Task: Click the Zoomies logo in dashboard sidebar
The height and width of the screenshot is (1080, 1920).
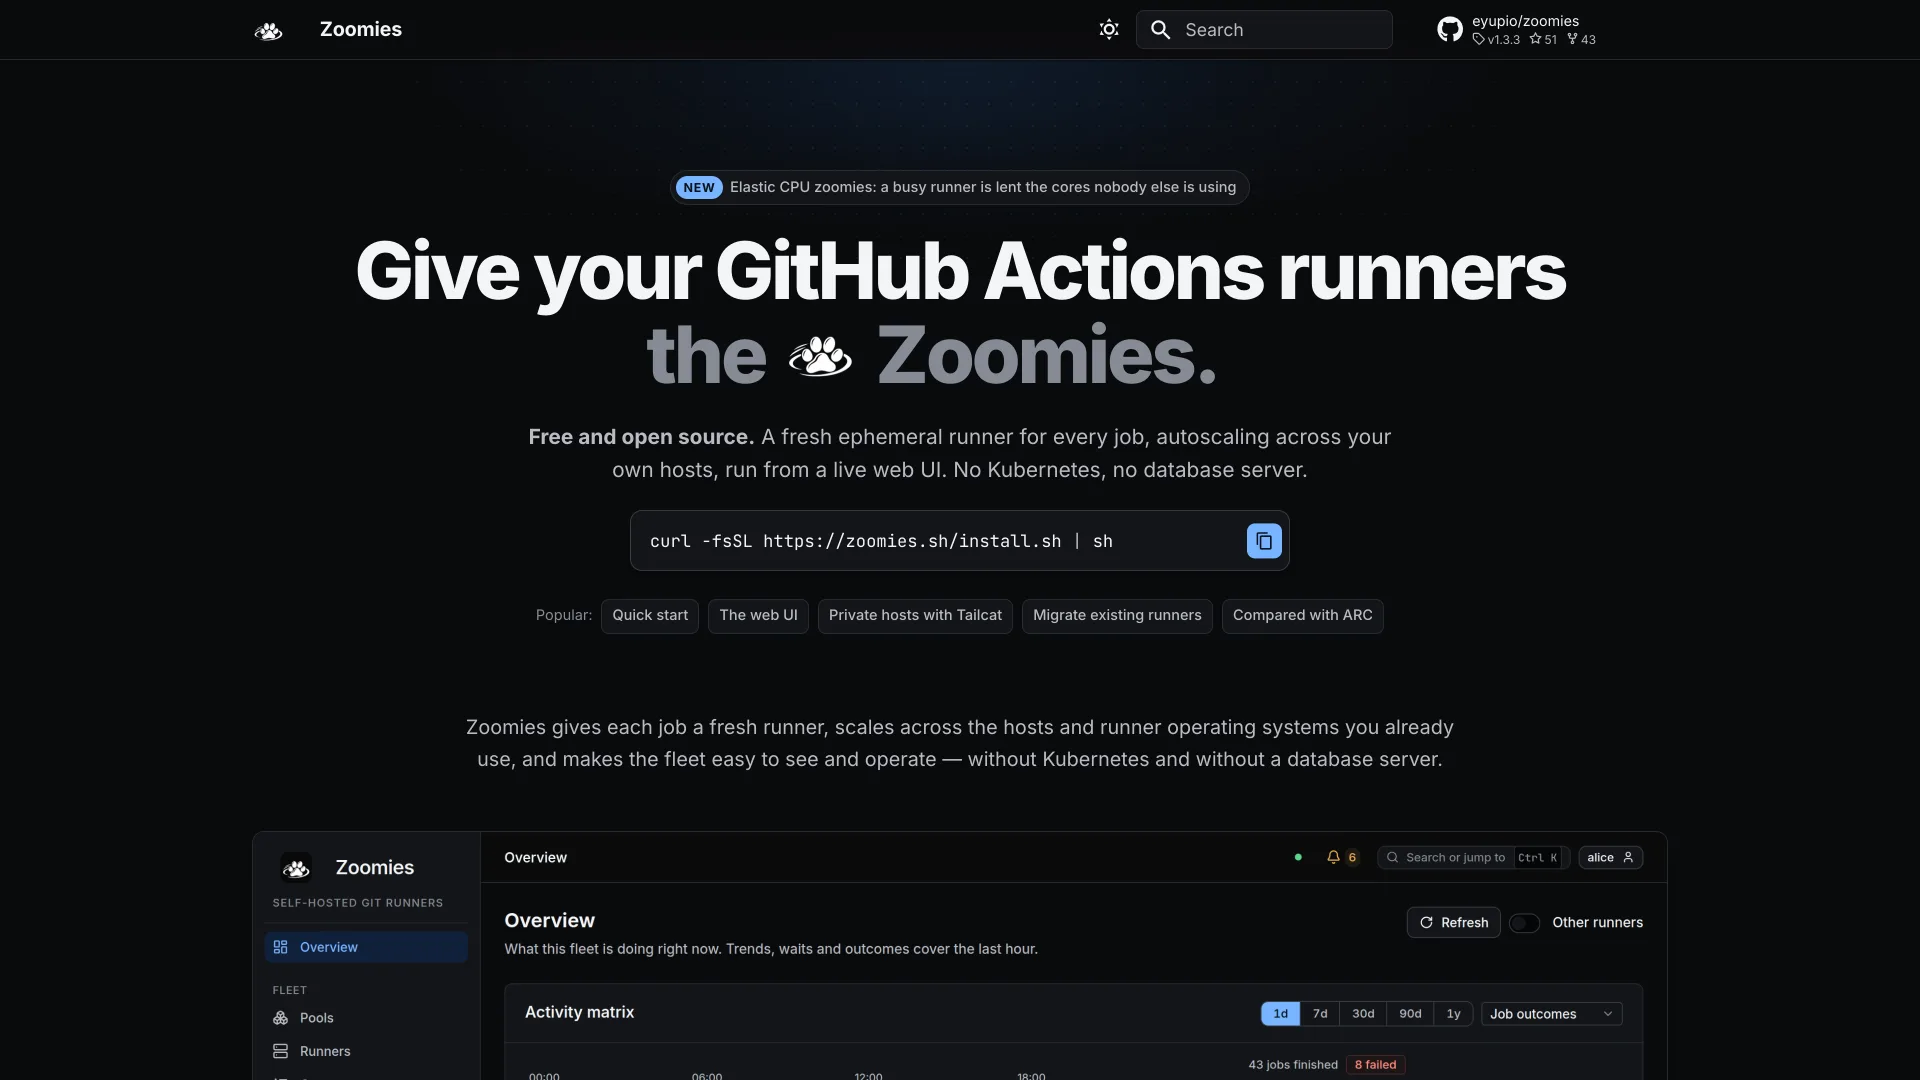Action: click(296, 868)
